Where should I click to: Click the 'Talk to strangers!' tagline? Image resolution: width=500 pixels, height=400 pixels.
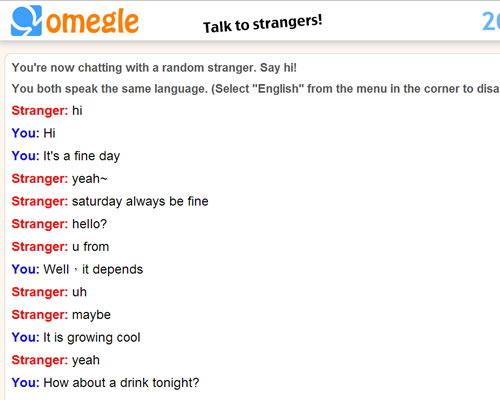coord(263,24)
